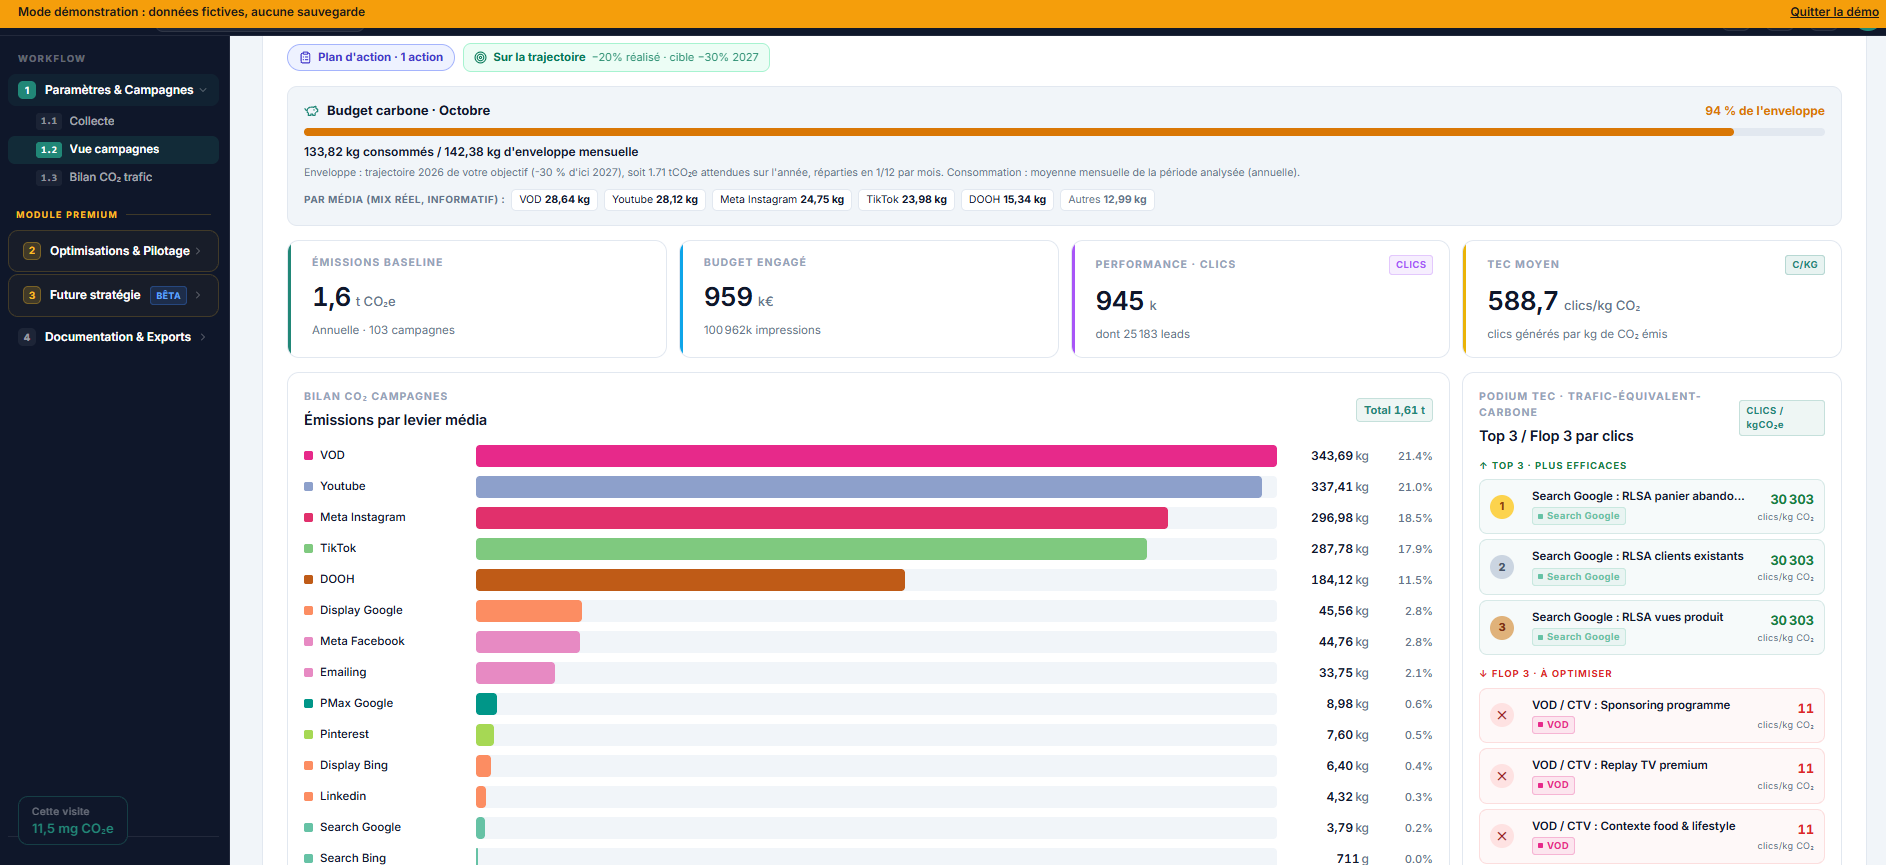1886x865 pixels.
Task: Click the Budget carbone progress bar
Action: pos(1064,132)
